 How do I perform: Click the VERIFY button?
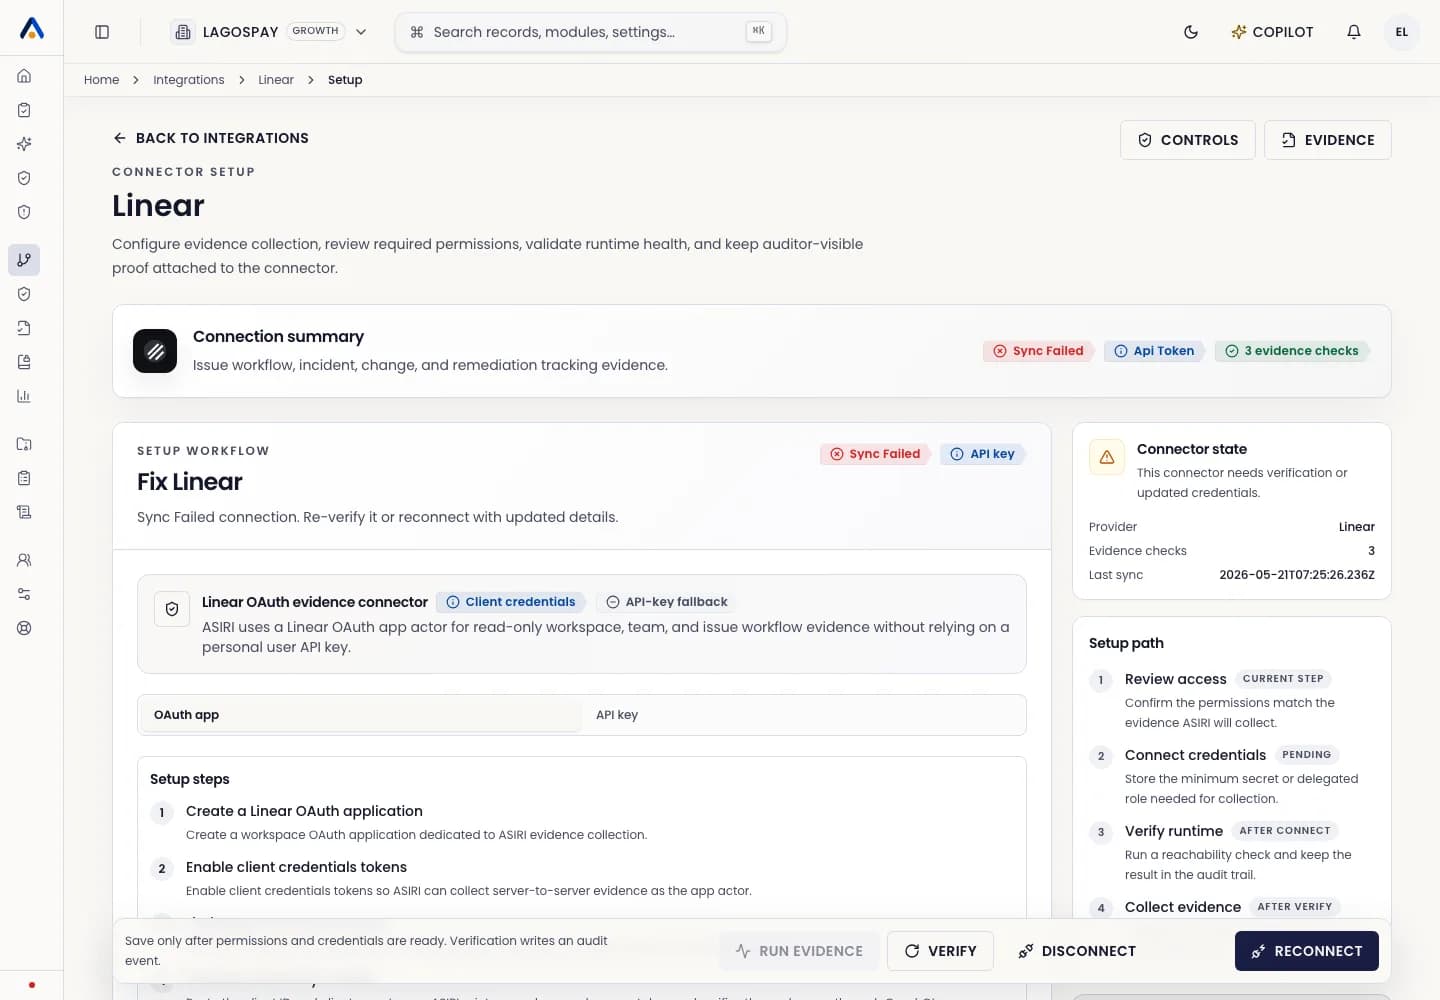pyautogui.click(x=940, y=951)
